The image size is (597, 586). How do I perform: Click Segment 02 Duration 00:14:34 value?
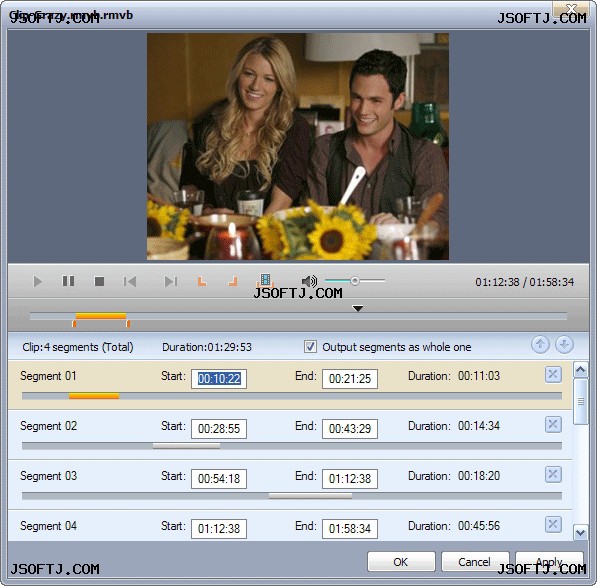(x=479, y=426)
